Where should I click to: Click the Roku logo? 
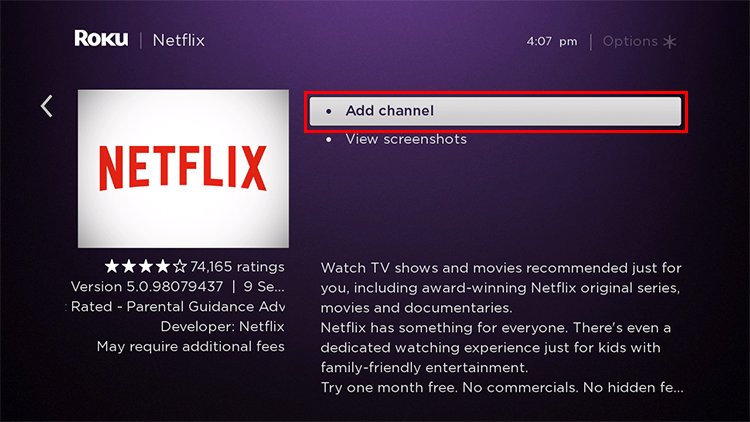pyautogui.click(x=101, y=39)
